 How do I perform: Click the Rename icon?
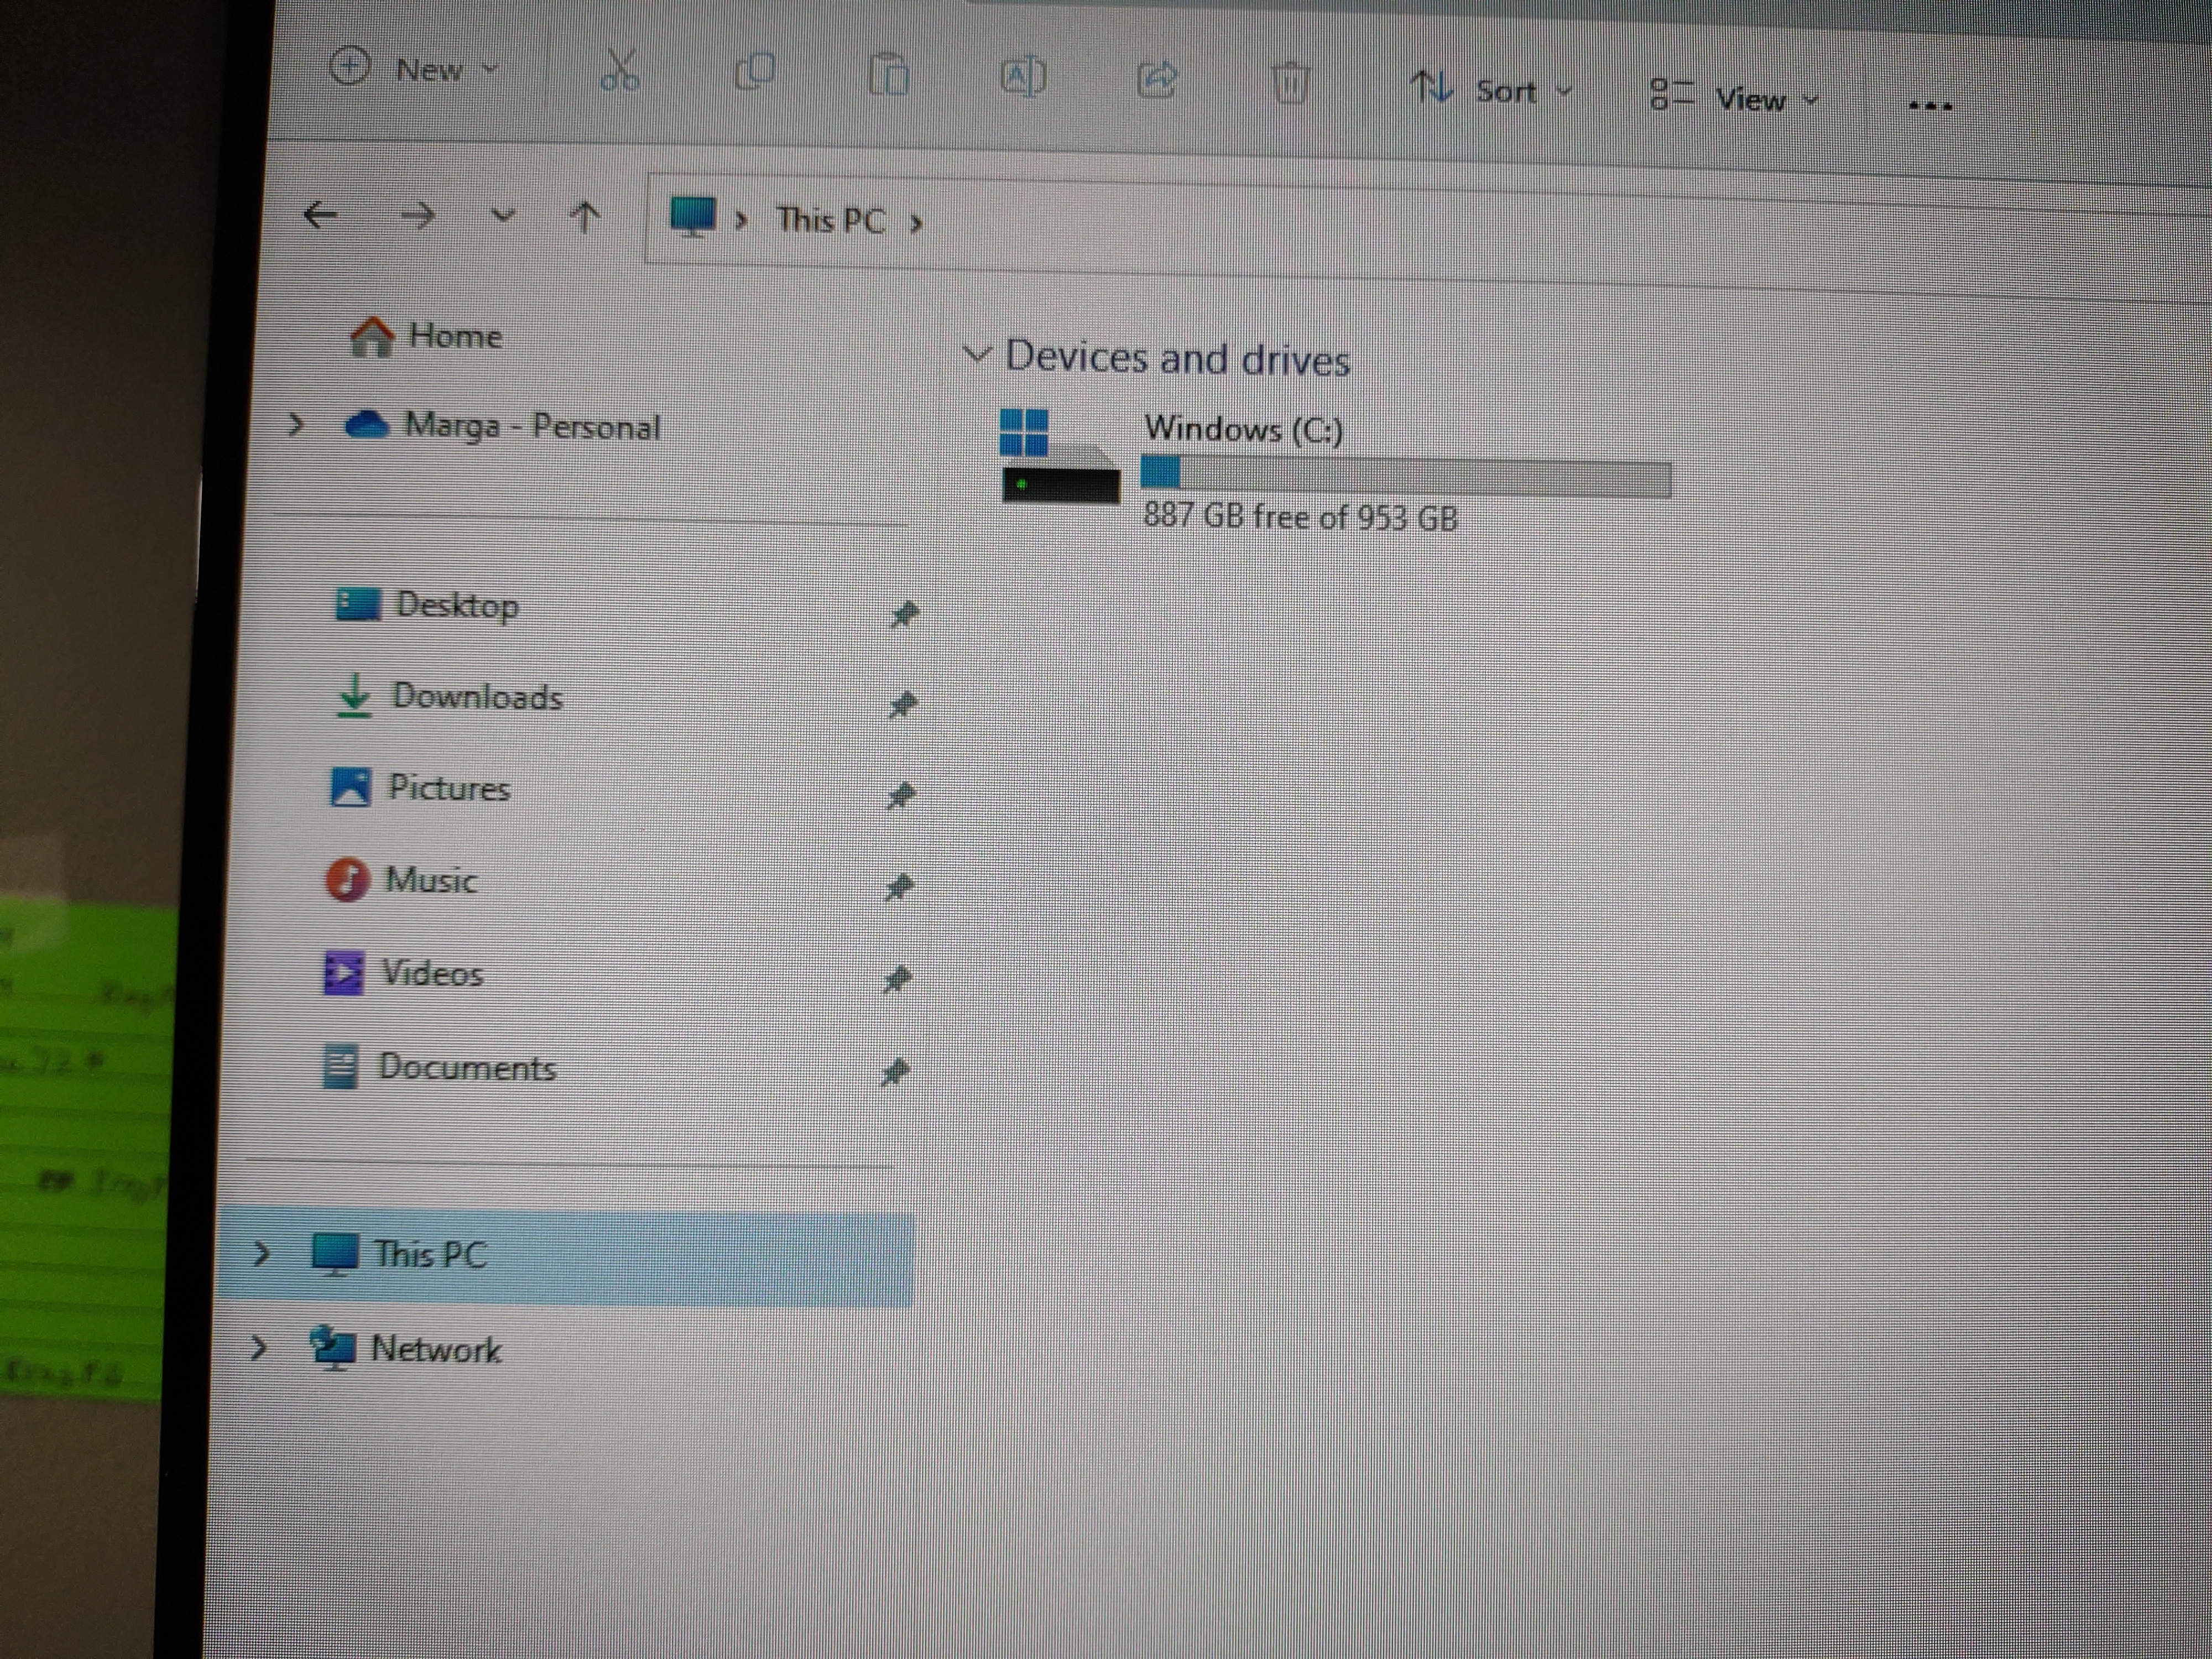tap(1022, 77)
